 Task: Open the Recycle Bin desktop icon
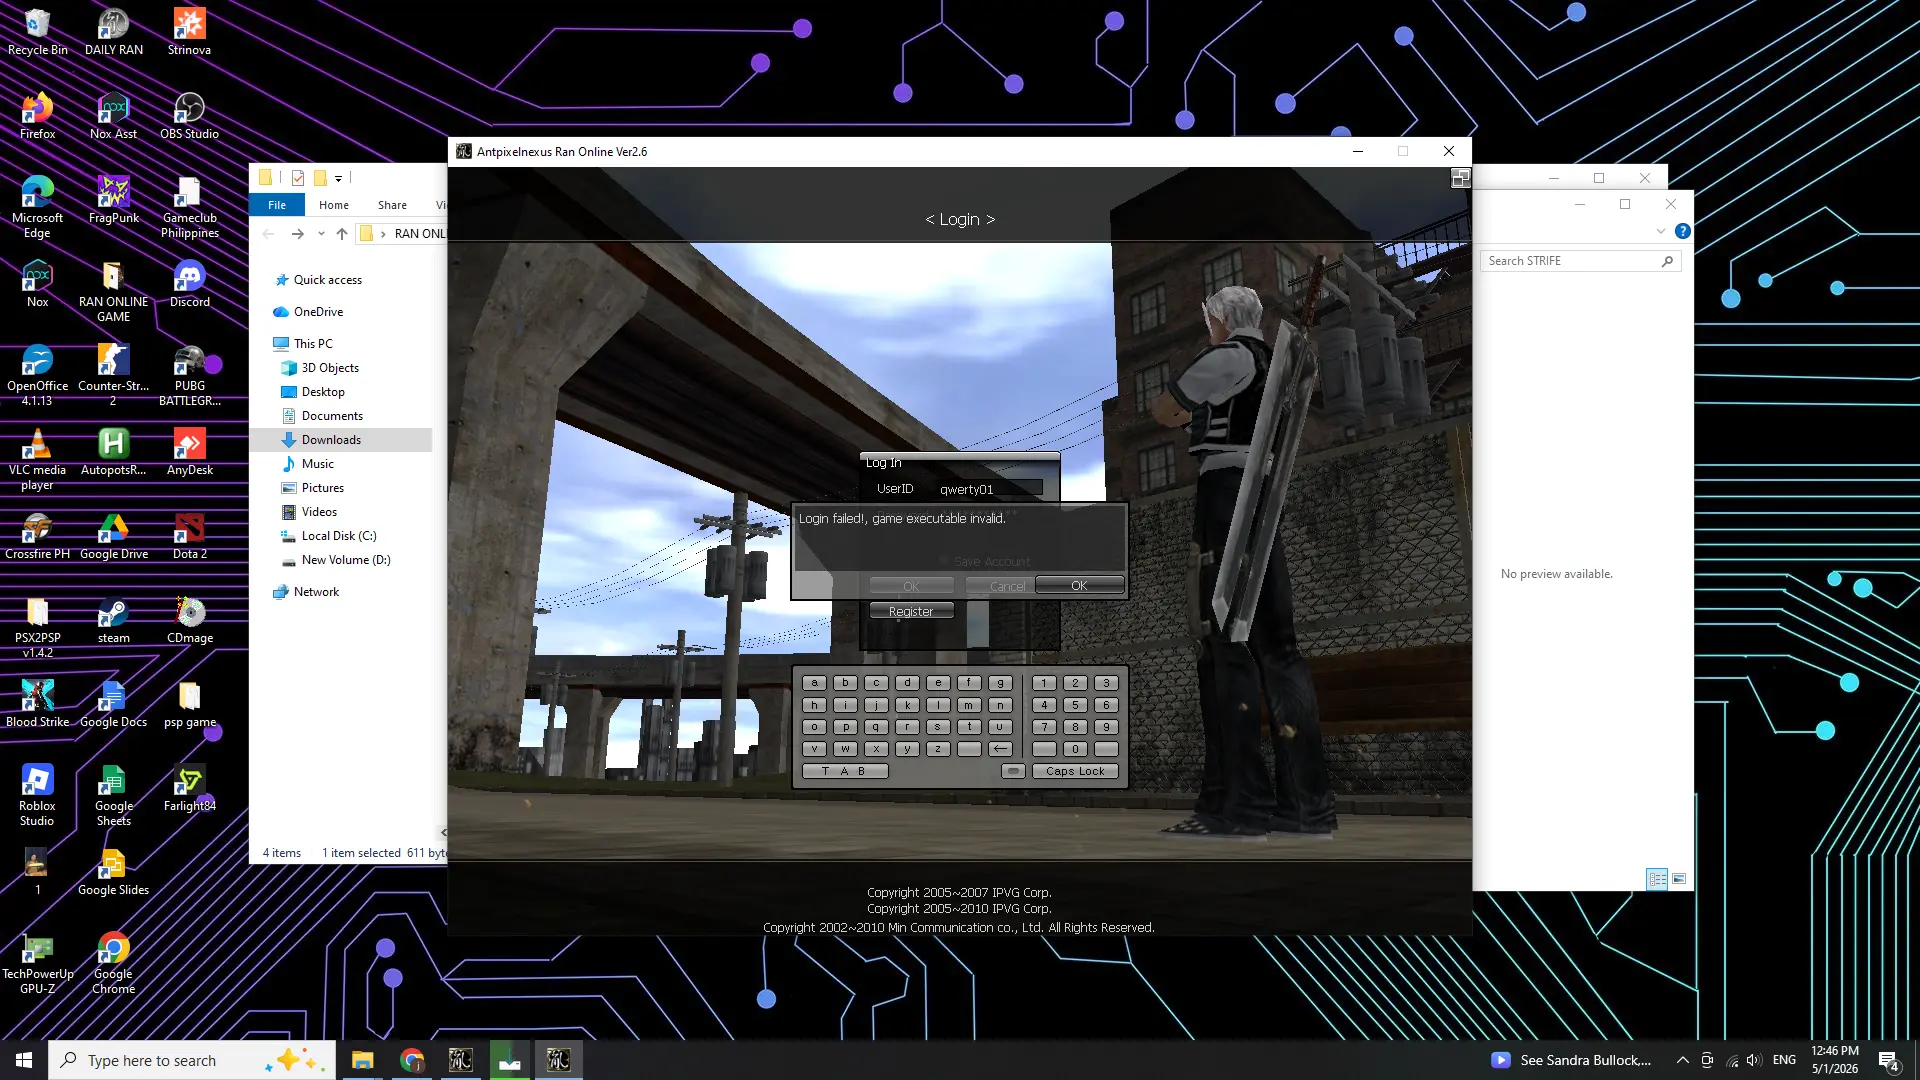point(37,31)
